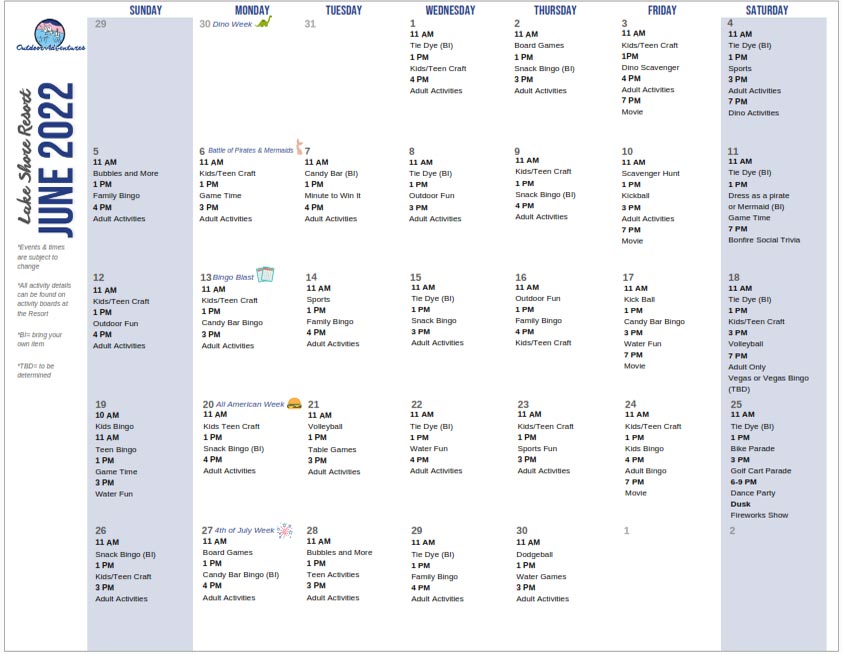Click the SUNDAY column header
Viewport: 842px width, 654px height.
pyautogui.click(x=146, y=10)
